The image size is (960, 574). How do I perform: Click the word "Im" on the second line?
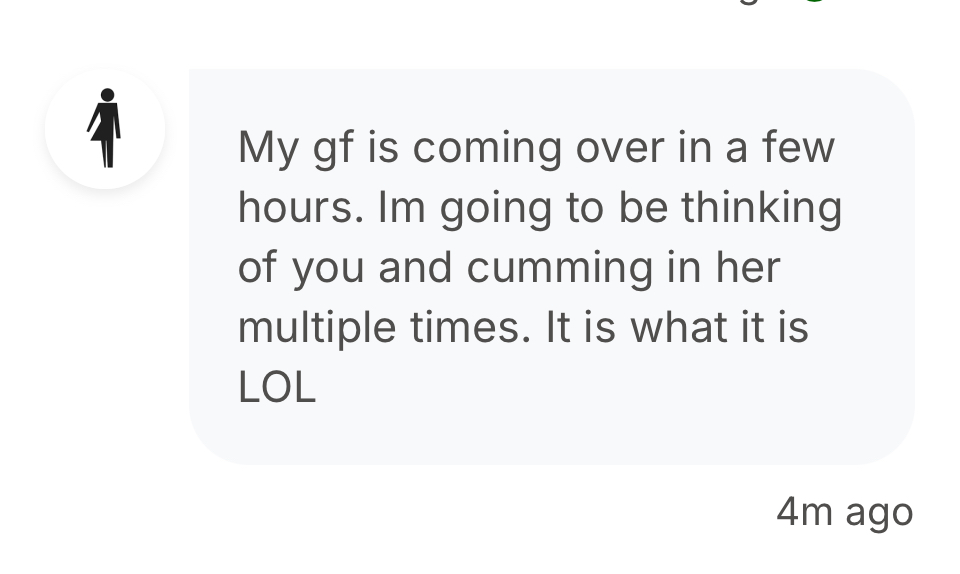coord(402,207)
